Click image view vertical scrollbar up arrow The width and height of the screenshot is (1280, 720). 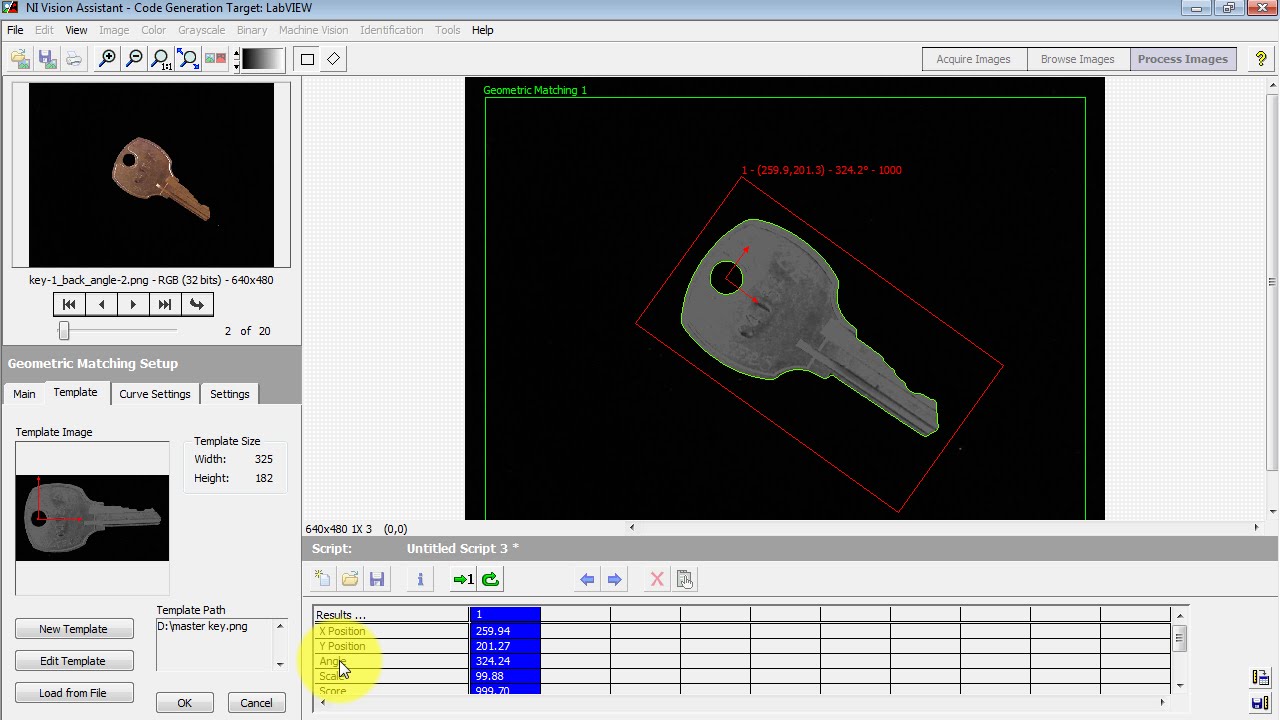[1272, 83]
